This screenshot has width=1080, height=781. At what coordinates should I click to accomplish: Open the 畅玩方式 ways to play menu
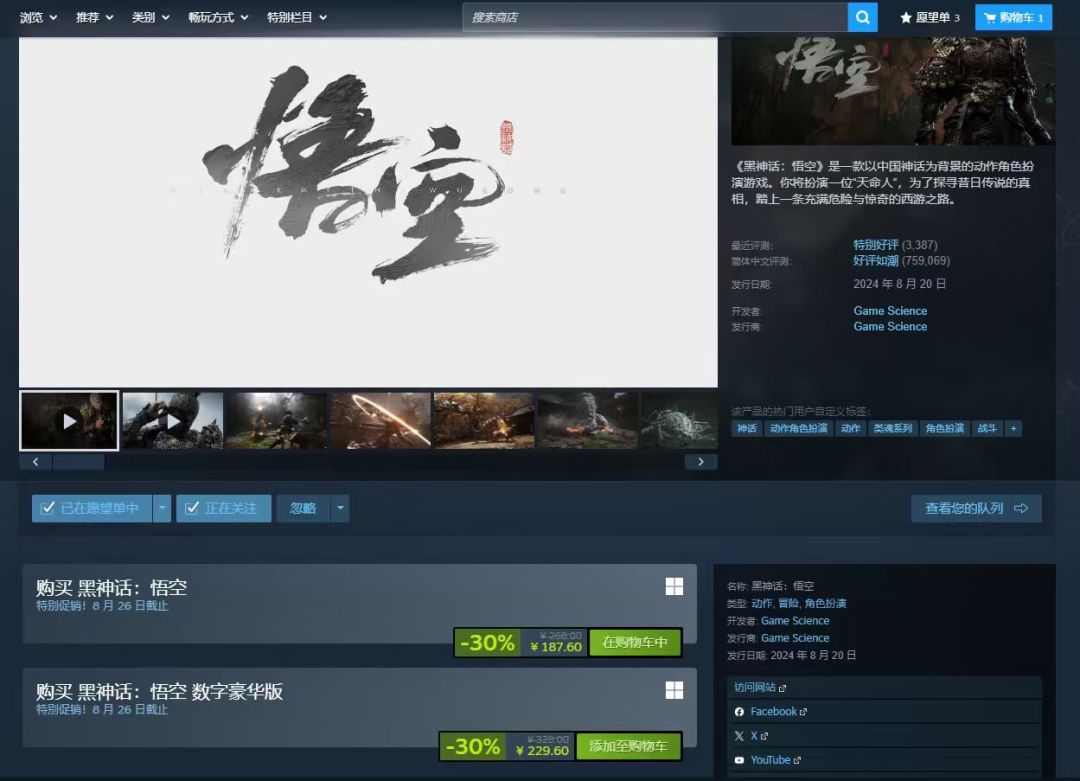[218, 17]
